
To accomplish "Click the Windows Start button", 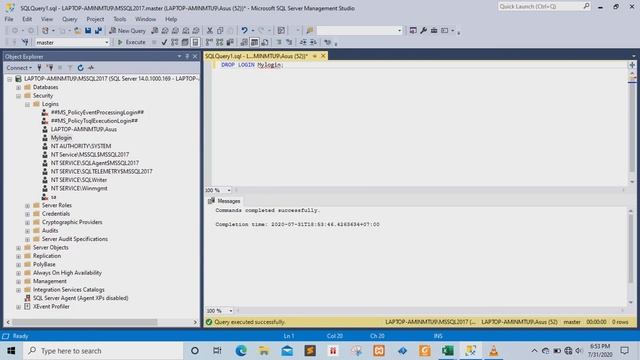I will 11,351.
